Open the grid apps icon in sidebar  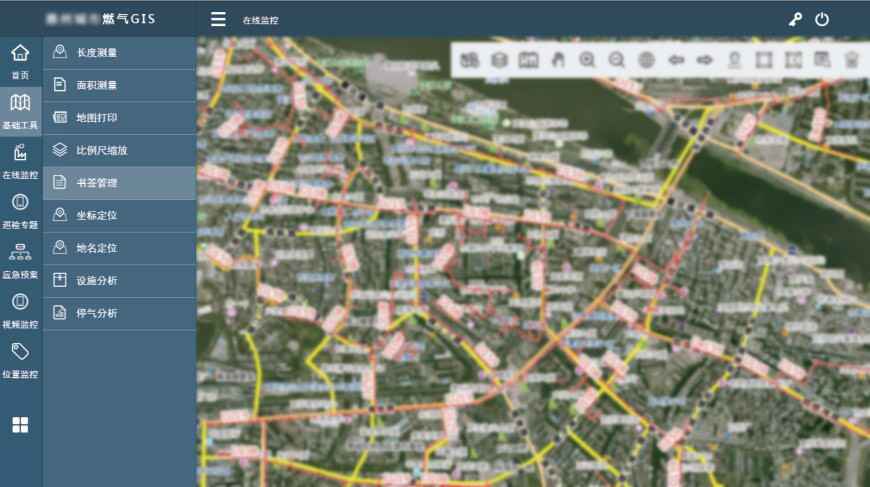20,425
